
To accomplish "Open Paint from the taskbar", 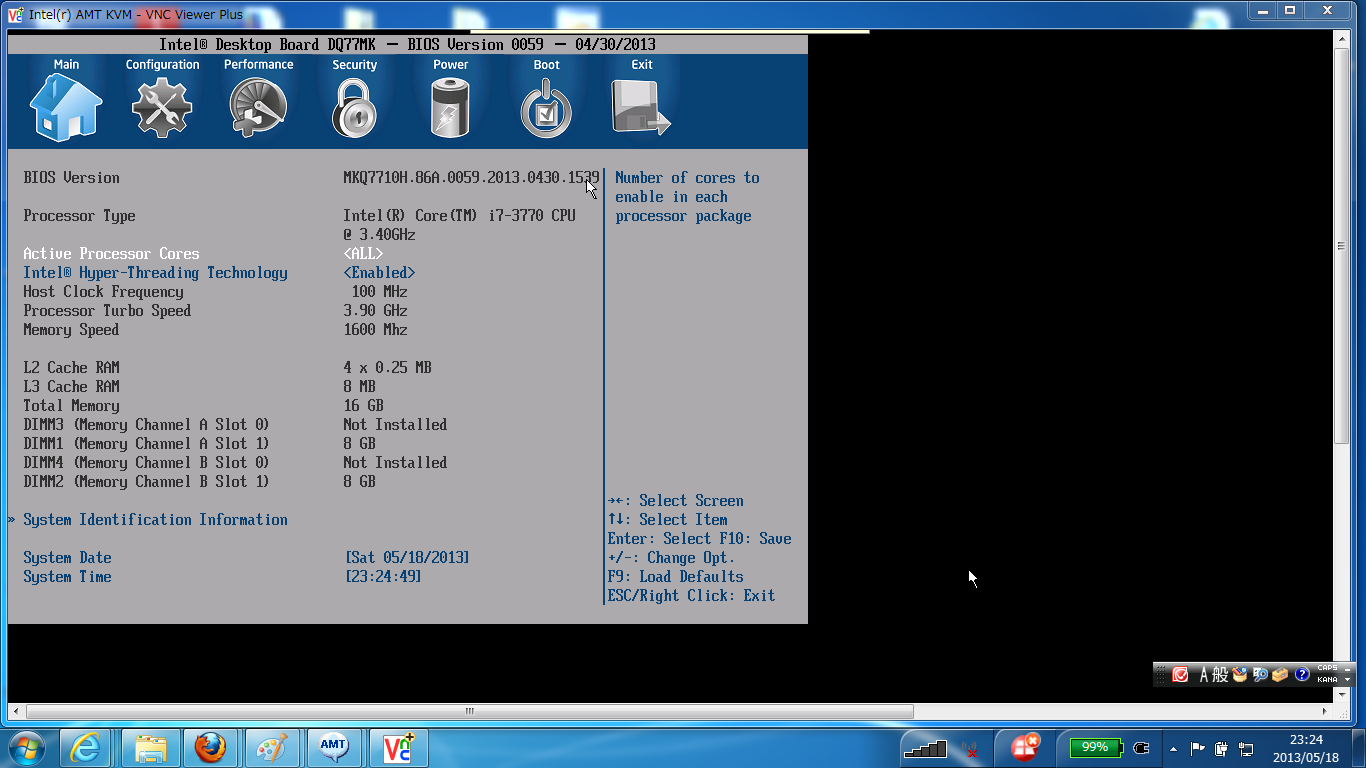I will 272,747.
